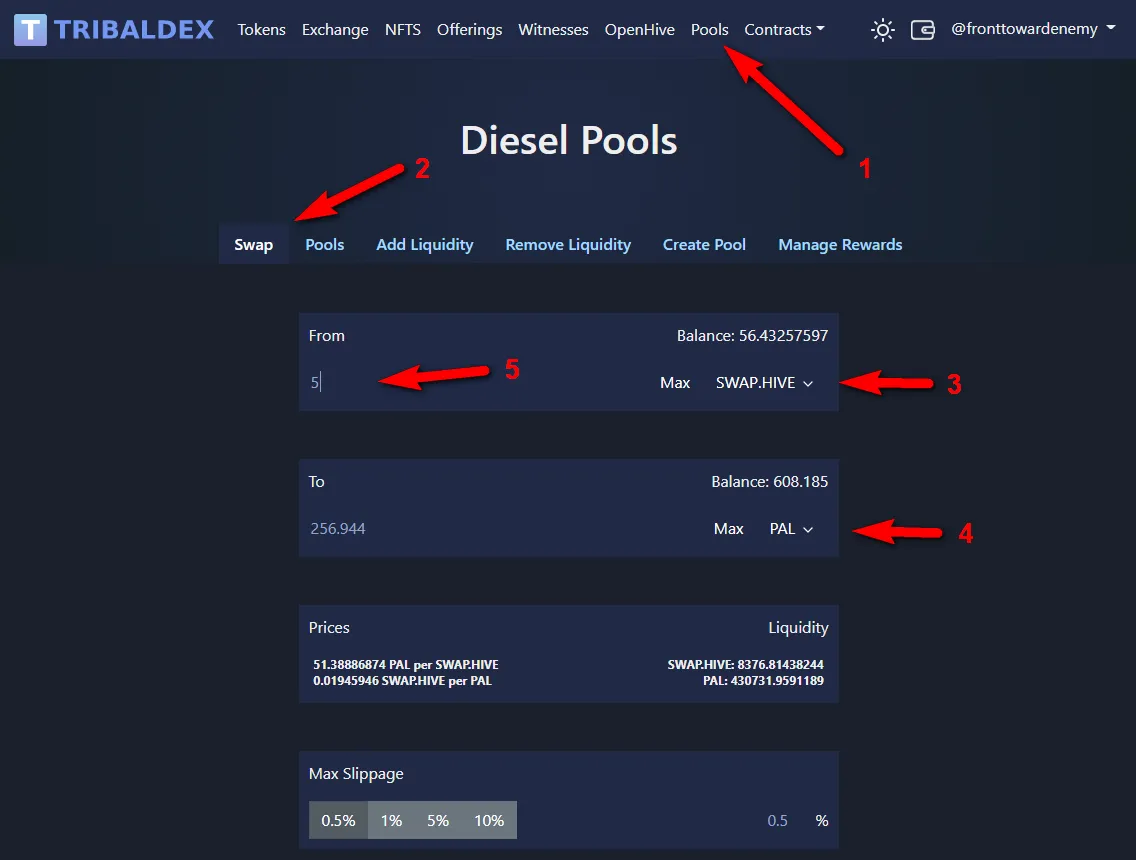This screenshot has width=1136, height=860.
Task: Click the From amount input field
Action: pyautogui.click(x=478, y=383)
